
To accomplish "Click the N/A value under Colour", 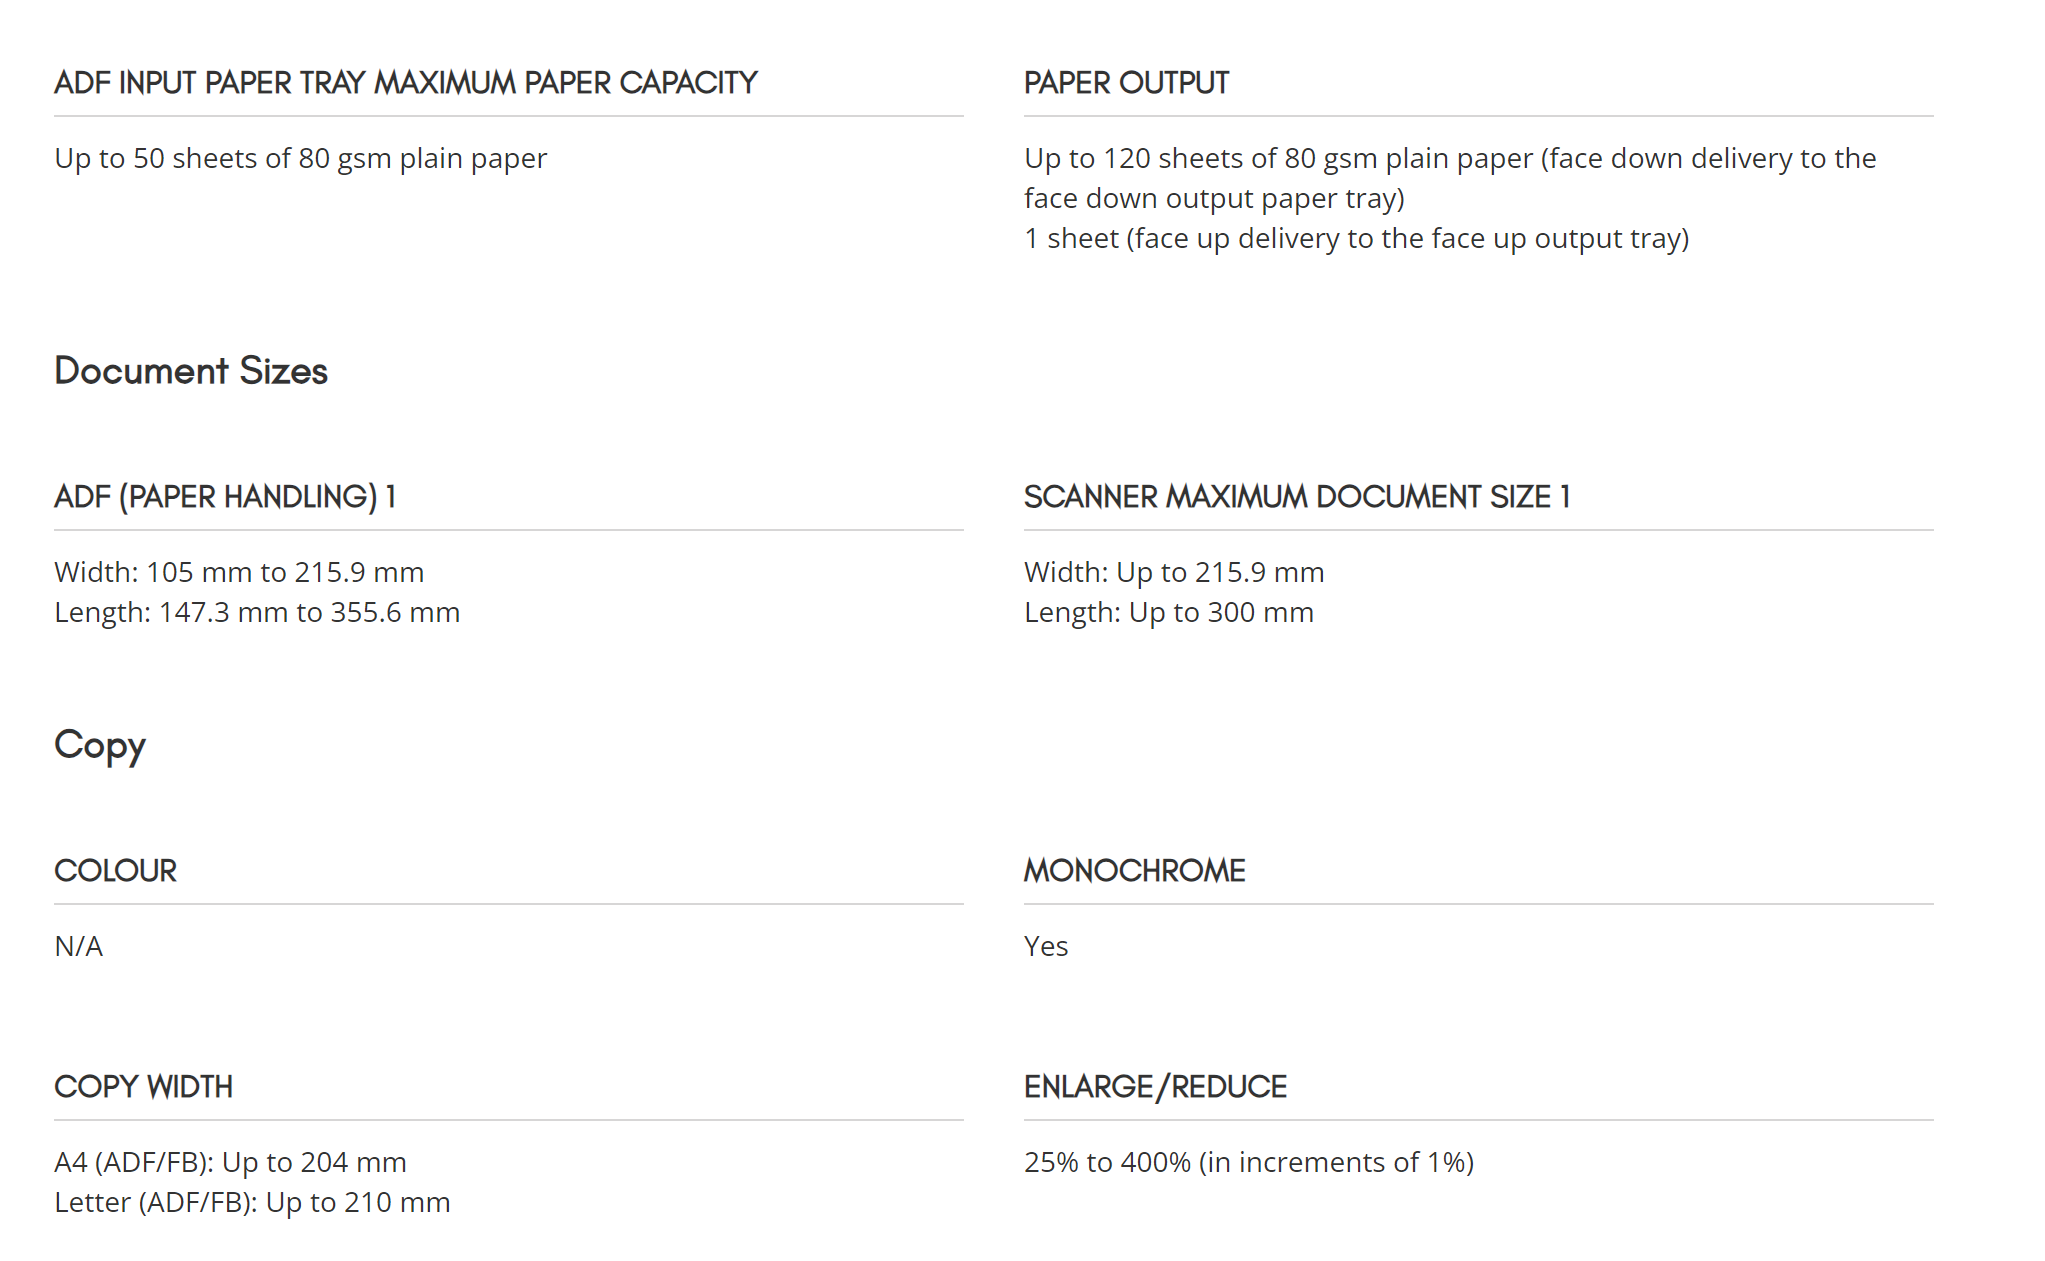I will click(79, 946).
